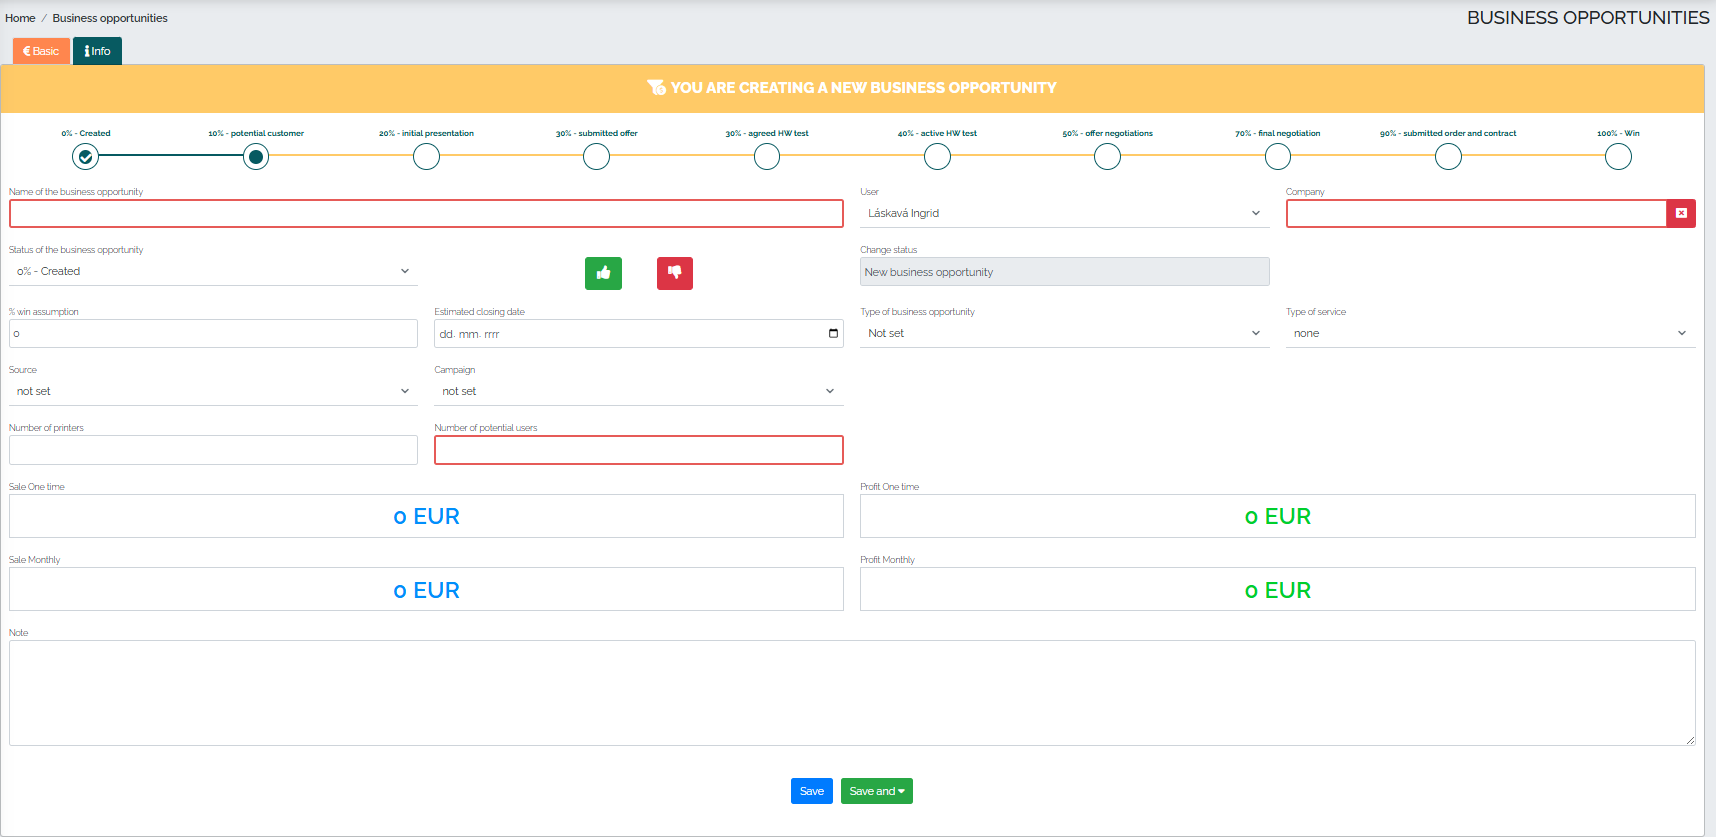Select the 20% - initial presentation stage

426,156
